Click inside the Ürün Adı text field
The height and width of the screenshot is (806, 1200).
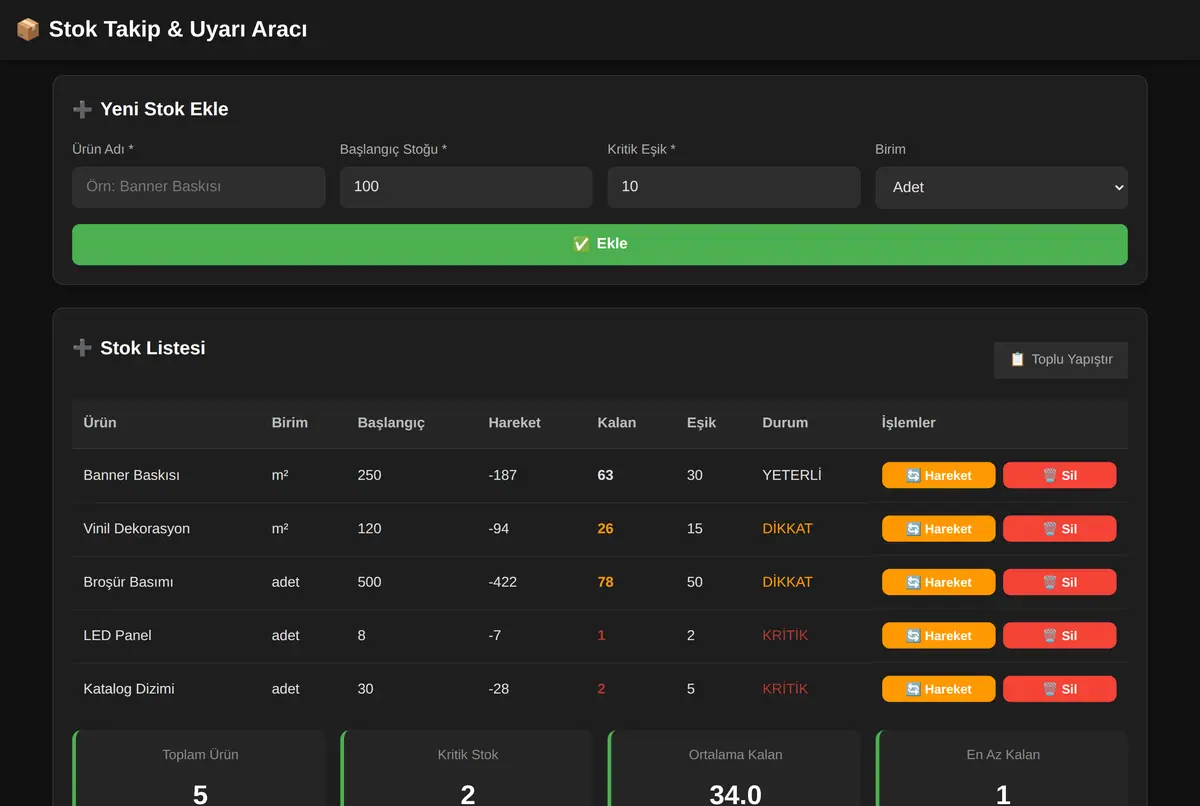(x=199, y=187)
